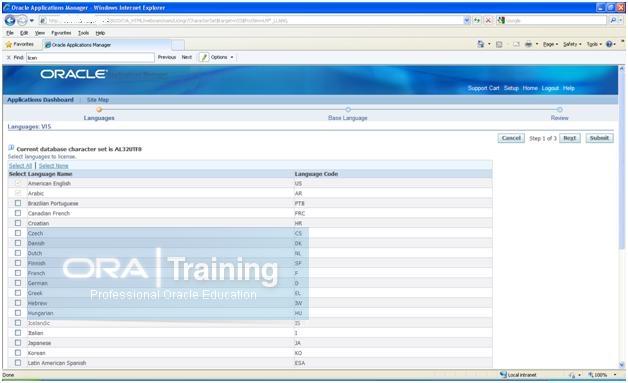Click the ORACLE logo in header
This screenshot has height=383, width=628.
point(73,74)
